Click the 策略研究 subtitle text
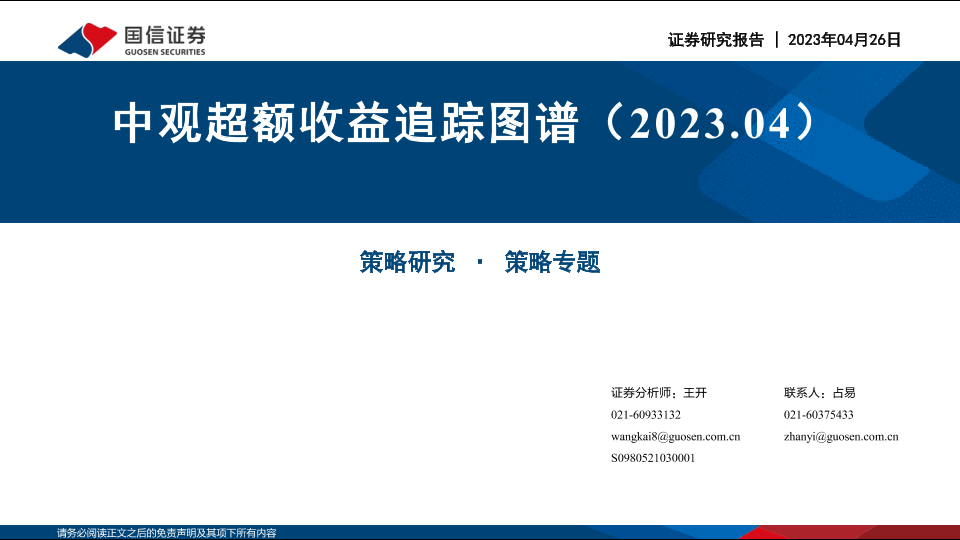Screen dimensions: 960x540 (x=407, y=262)
